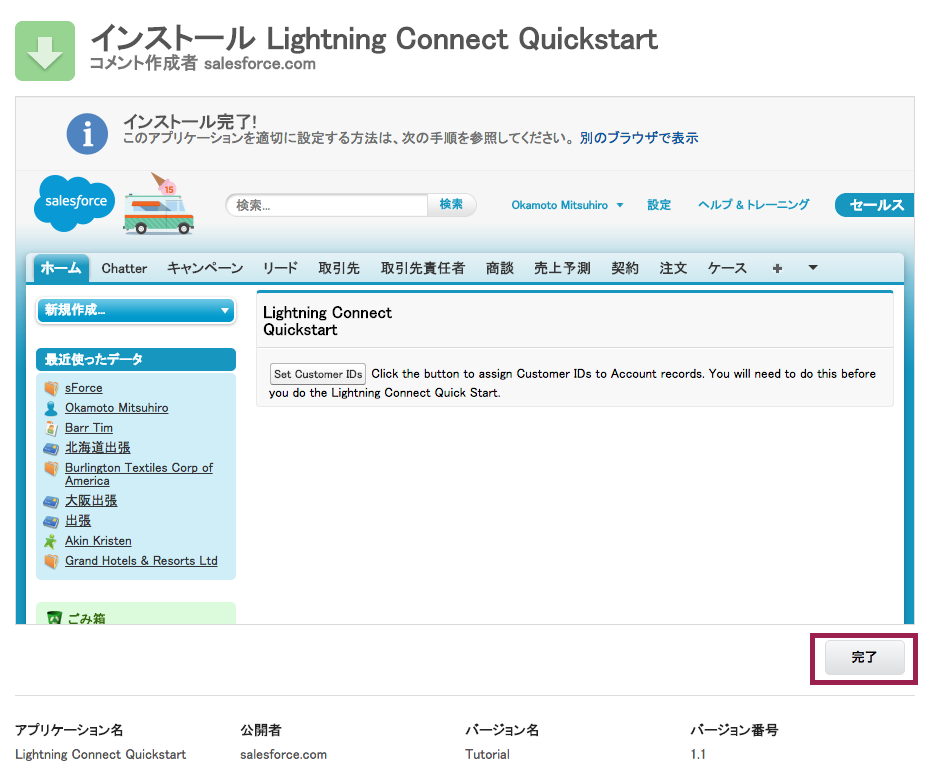This screenshot has width=939, height=775.
Task: Click into the 検索 search field
Action: click(x=327, y=205)
